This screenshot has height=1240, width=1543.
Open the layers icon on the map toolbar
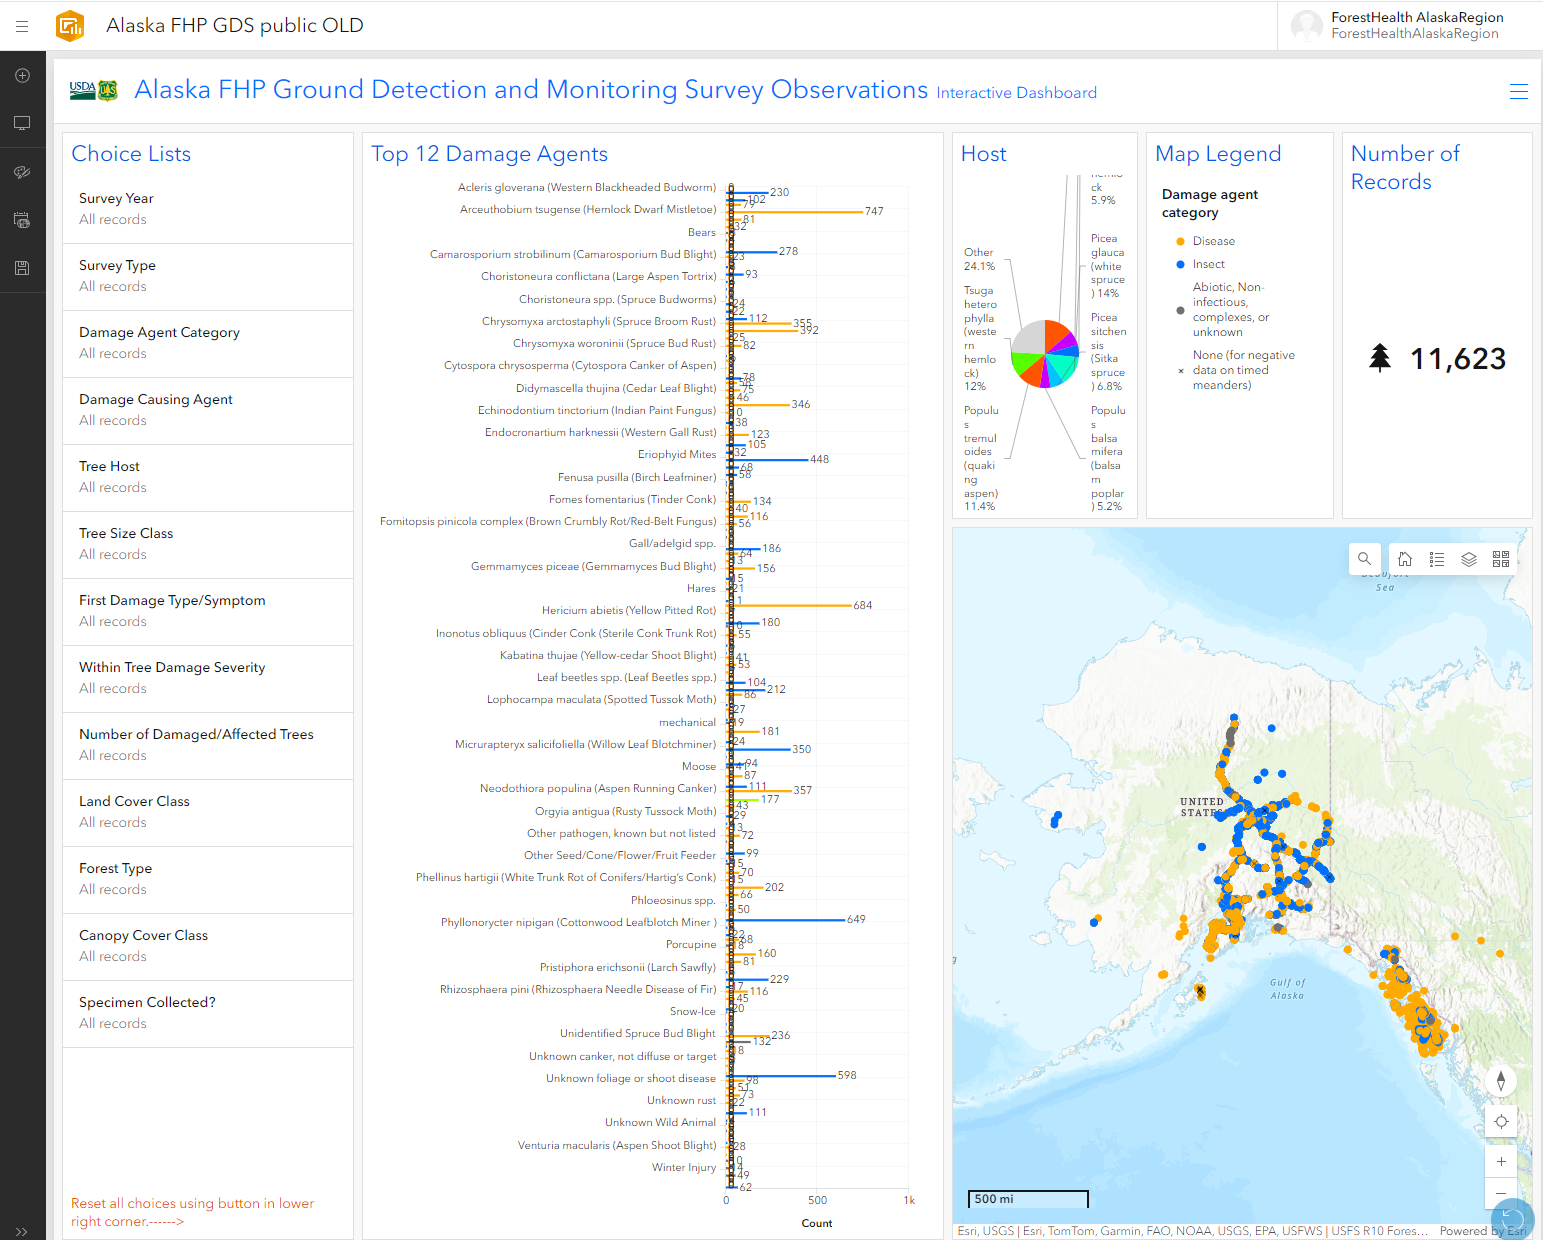pos(1468,559)
